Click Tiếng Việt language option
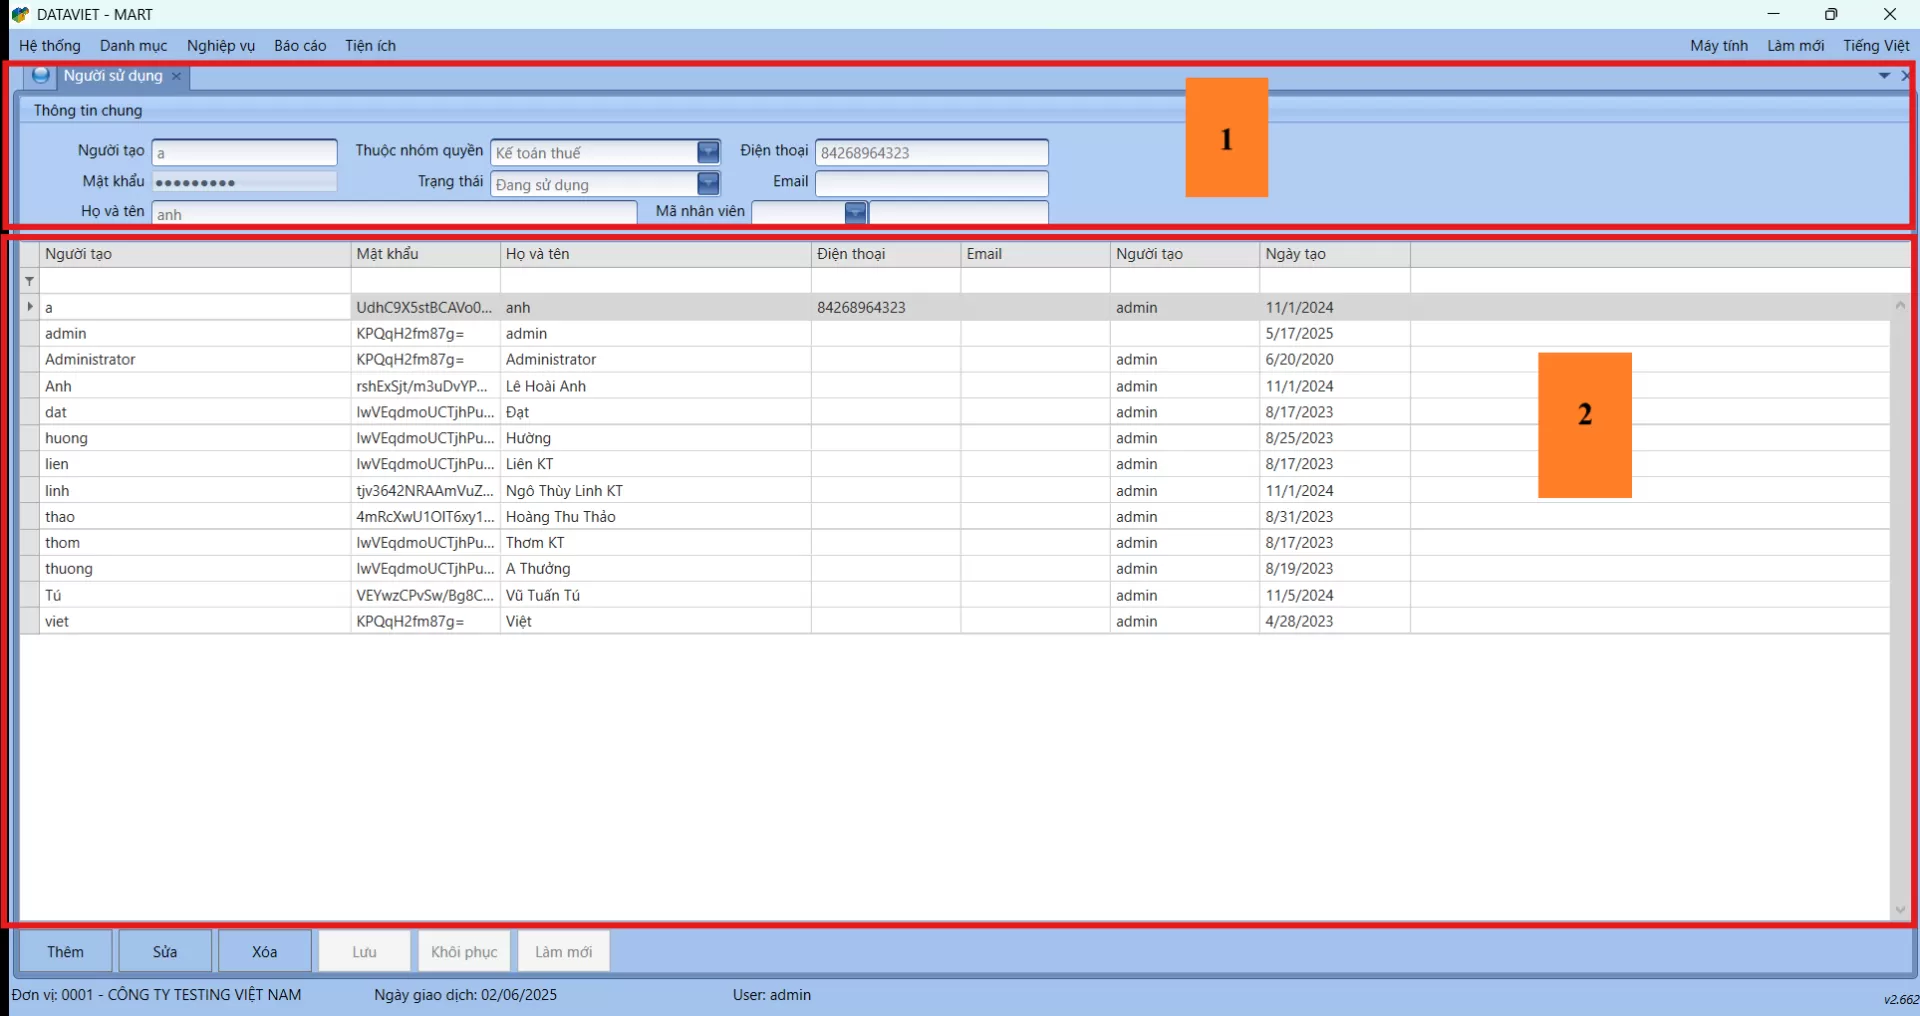 click(x=1876, y=46)
